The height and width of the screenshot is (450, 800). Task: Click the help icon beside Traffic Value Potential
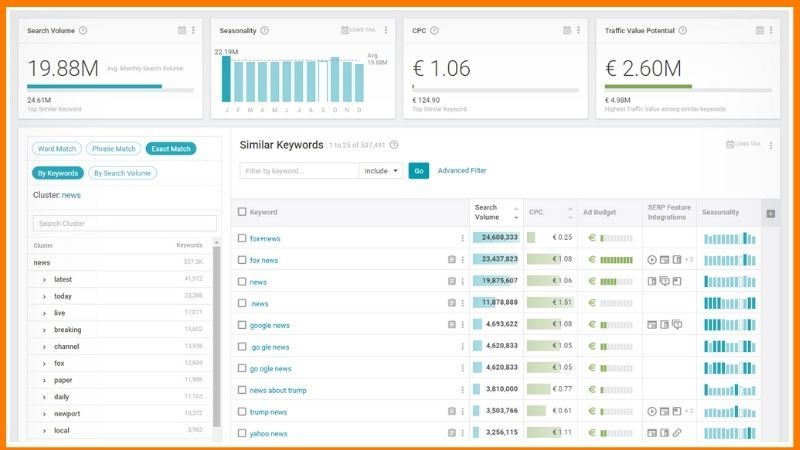point(682,31)
